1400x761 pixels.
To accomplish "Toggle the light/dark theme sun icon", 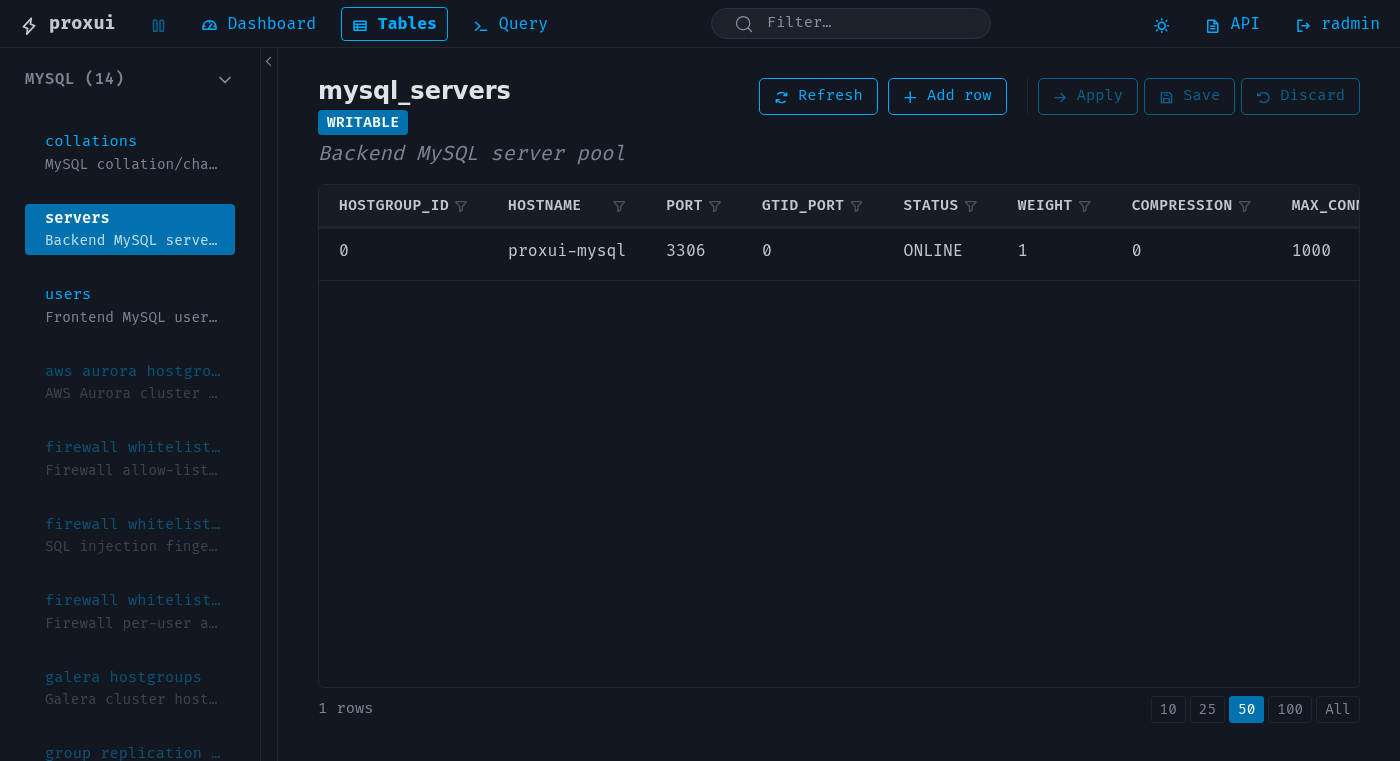I will [1161, 25].
